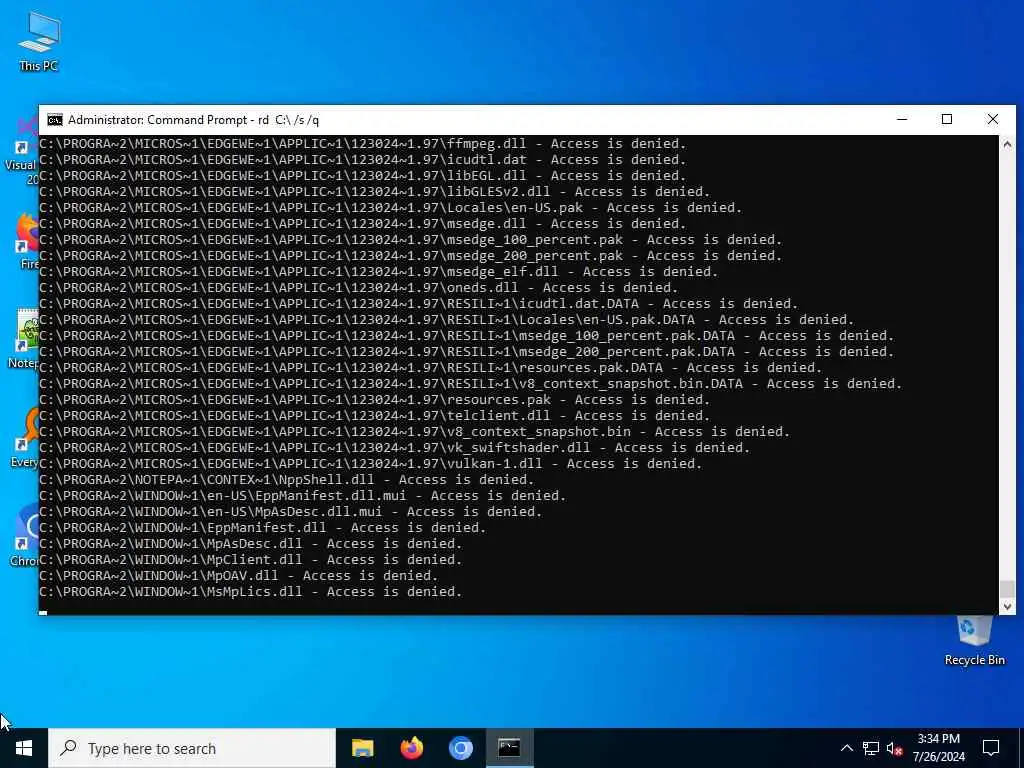This screenshot has width=1024, height=768.
Task: Click the MsMpLics.dll output line
Action: tap(251, 592)
